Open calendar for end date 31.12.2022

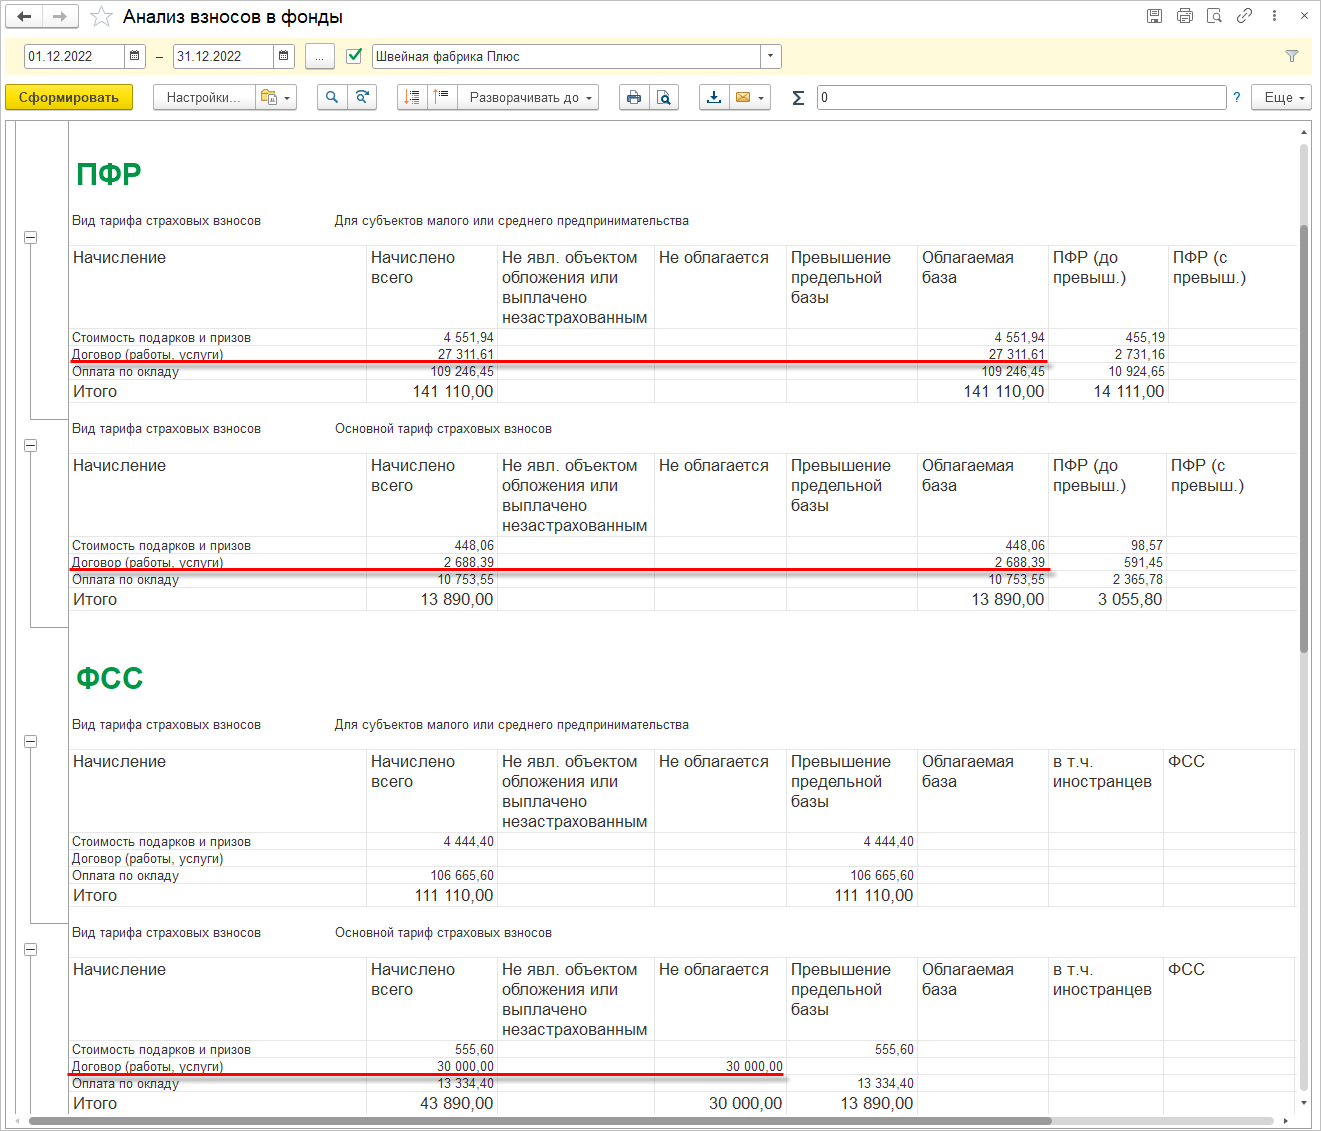[284, 56]
